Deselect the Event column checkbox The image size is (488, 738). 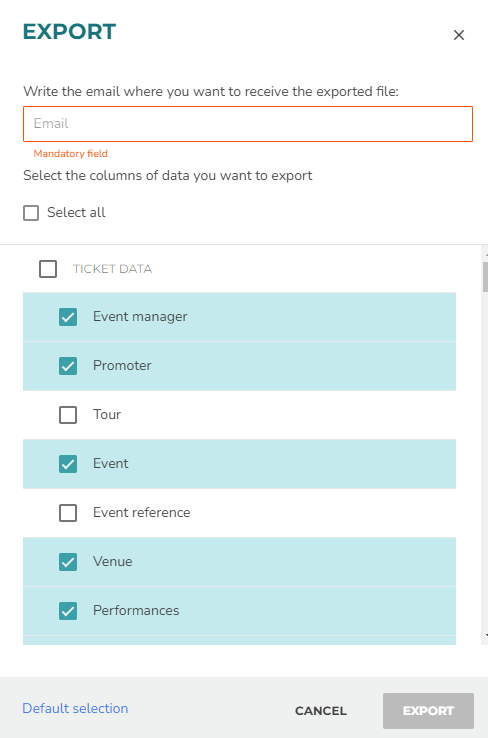tap(68, 464)
